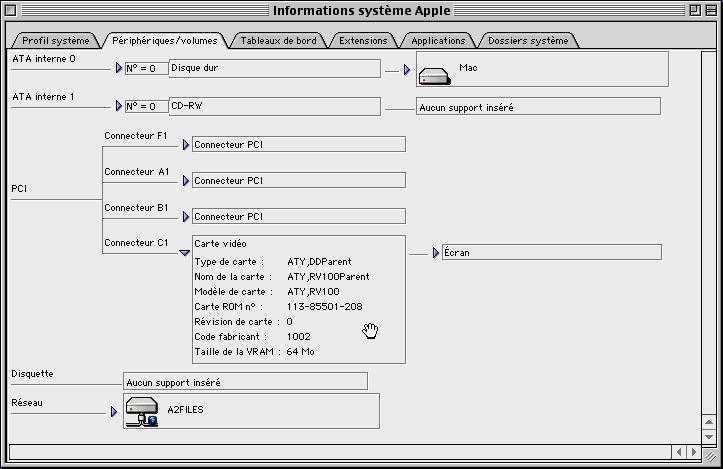Expand the CD-RW device triangle

click(x=119, y=106)
